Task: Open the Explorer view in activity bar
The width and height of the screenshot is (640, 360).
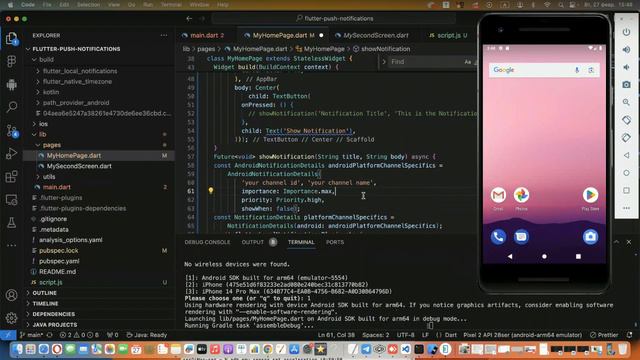Action: click(x=11, y=38)
